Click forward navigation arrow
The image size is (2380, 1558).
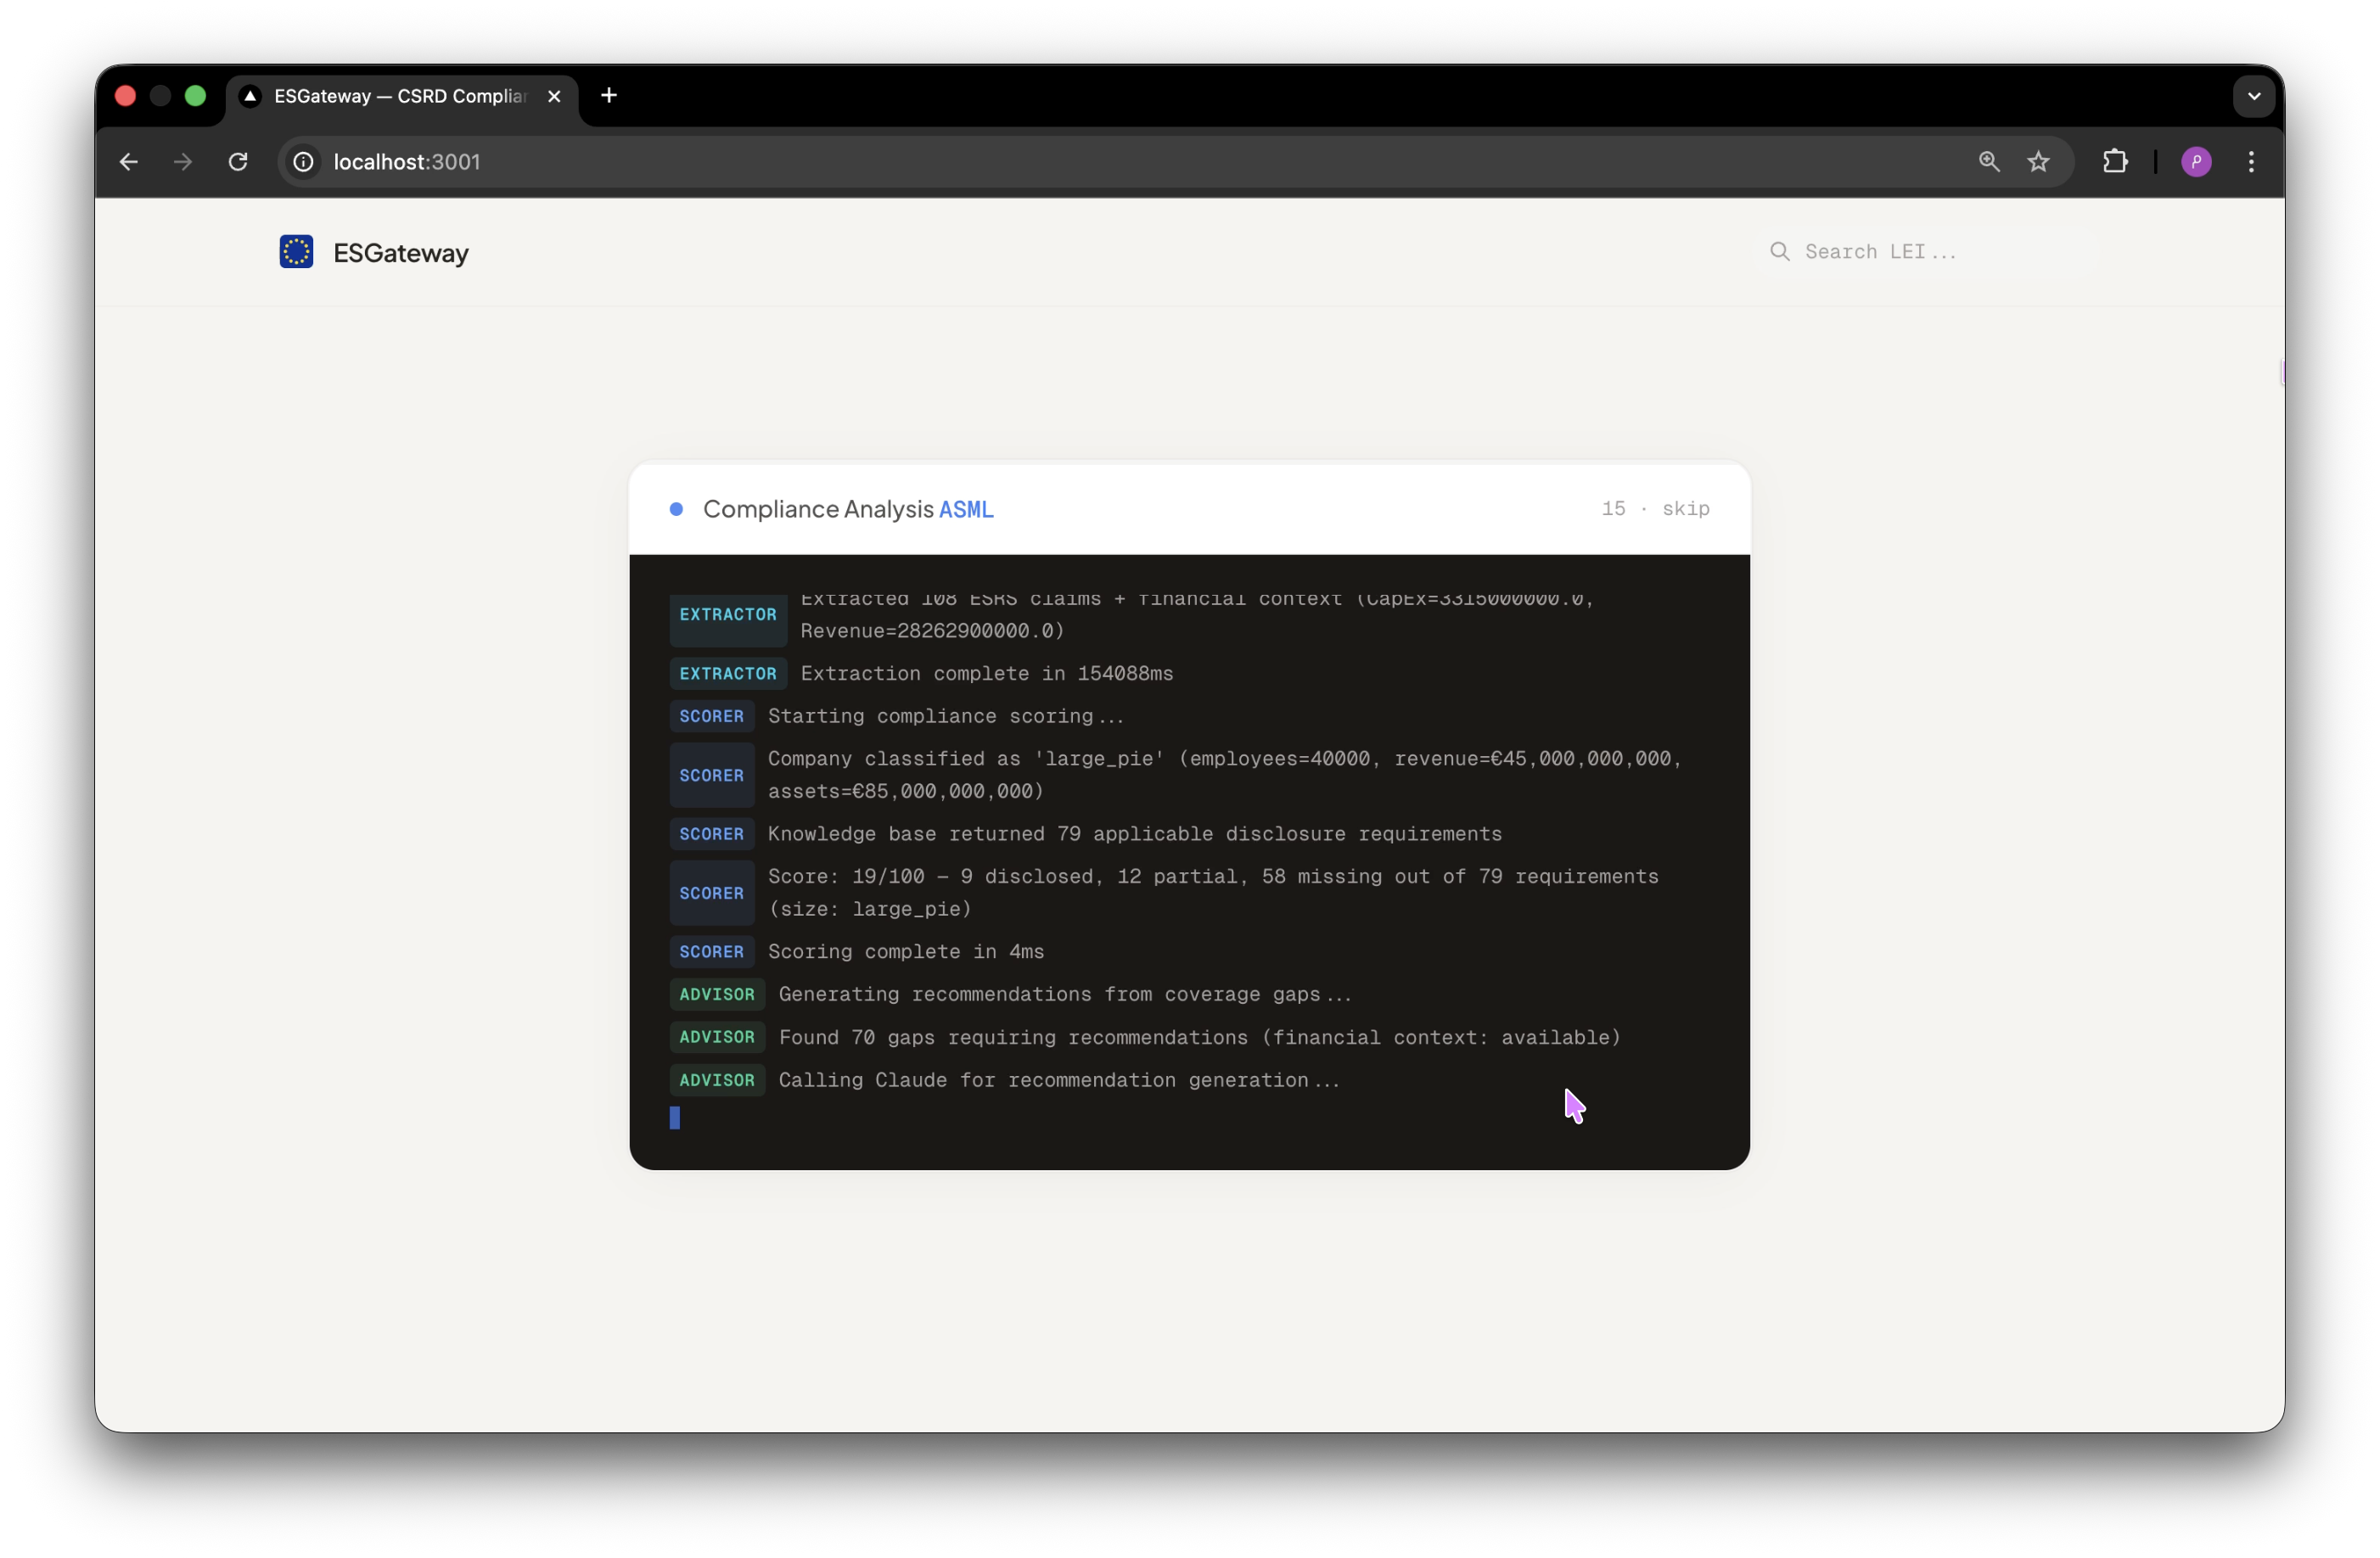coord(183,162)
